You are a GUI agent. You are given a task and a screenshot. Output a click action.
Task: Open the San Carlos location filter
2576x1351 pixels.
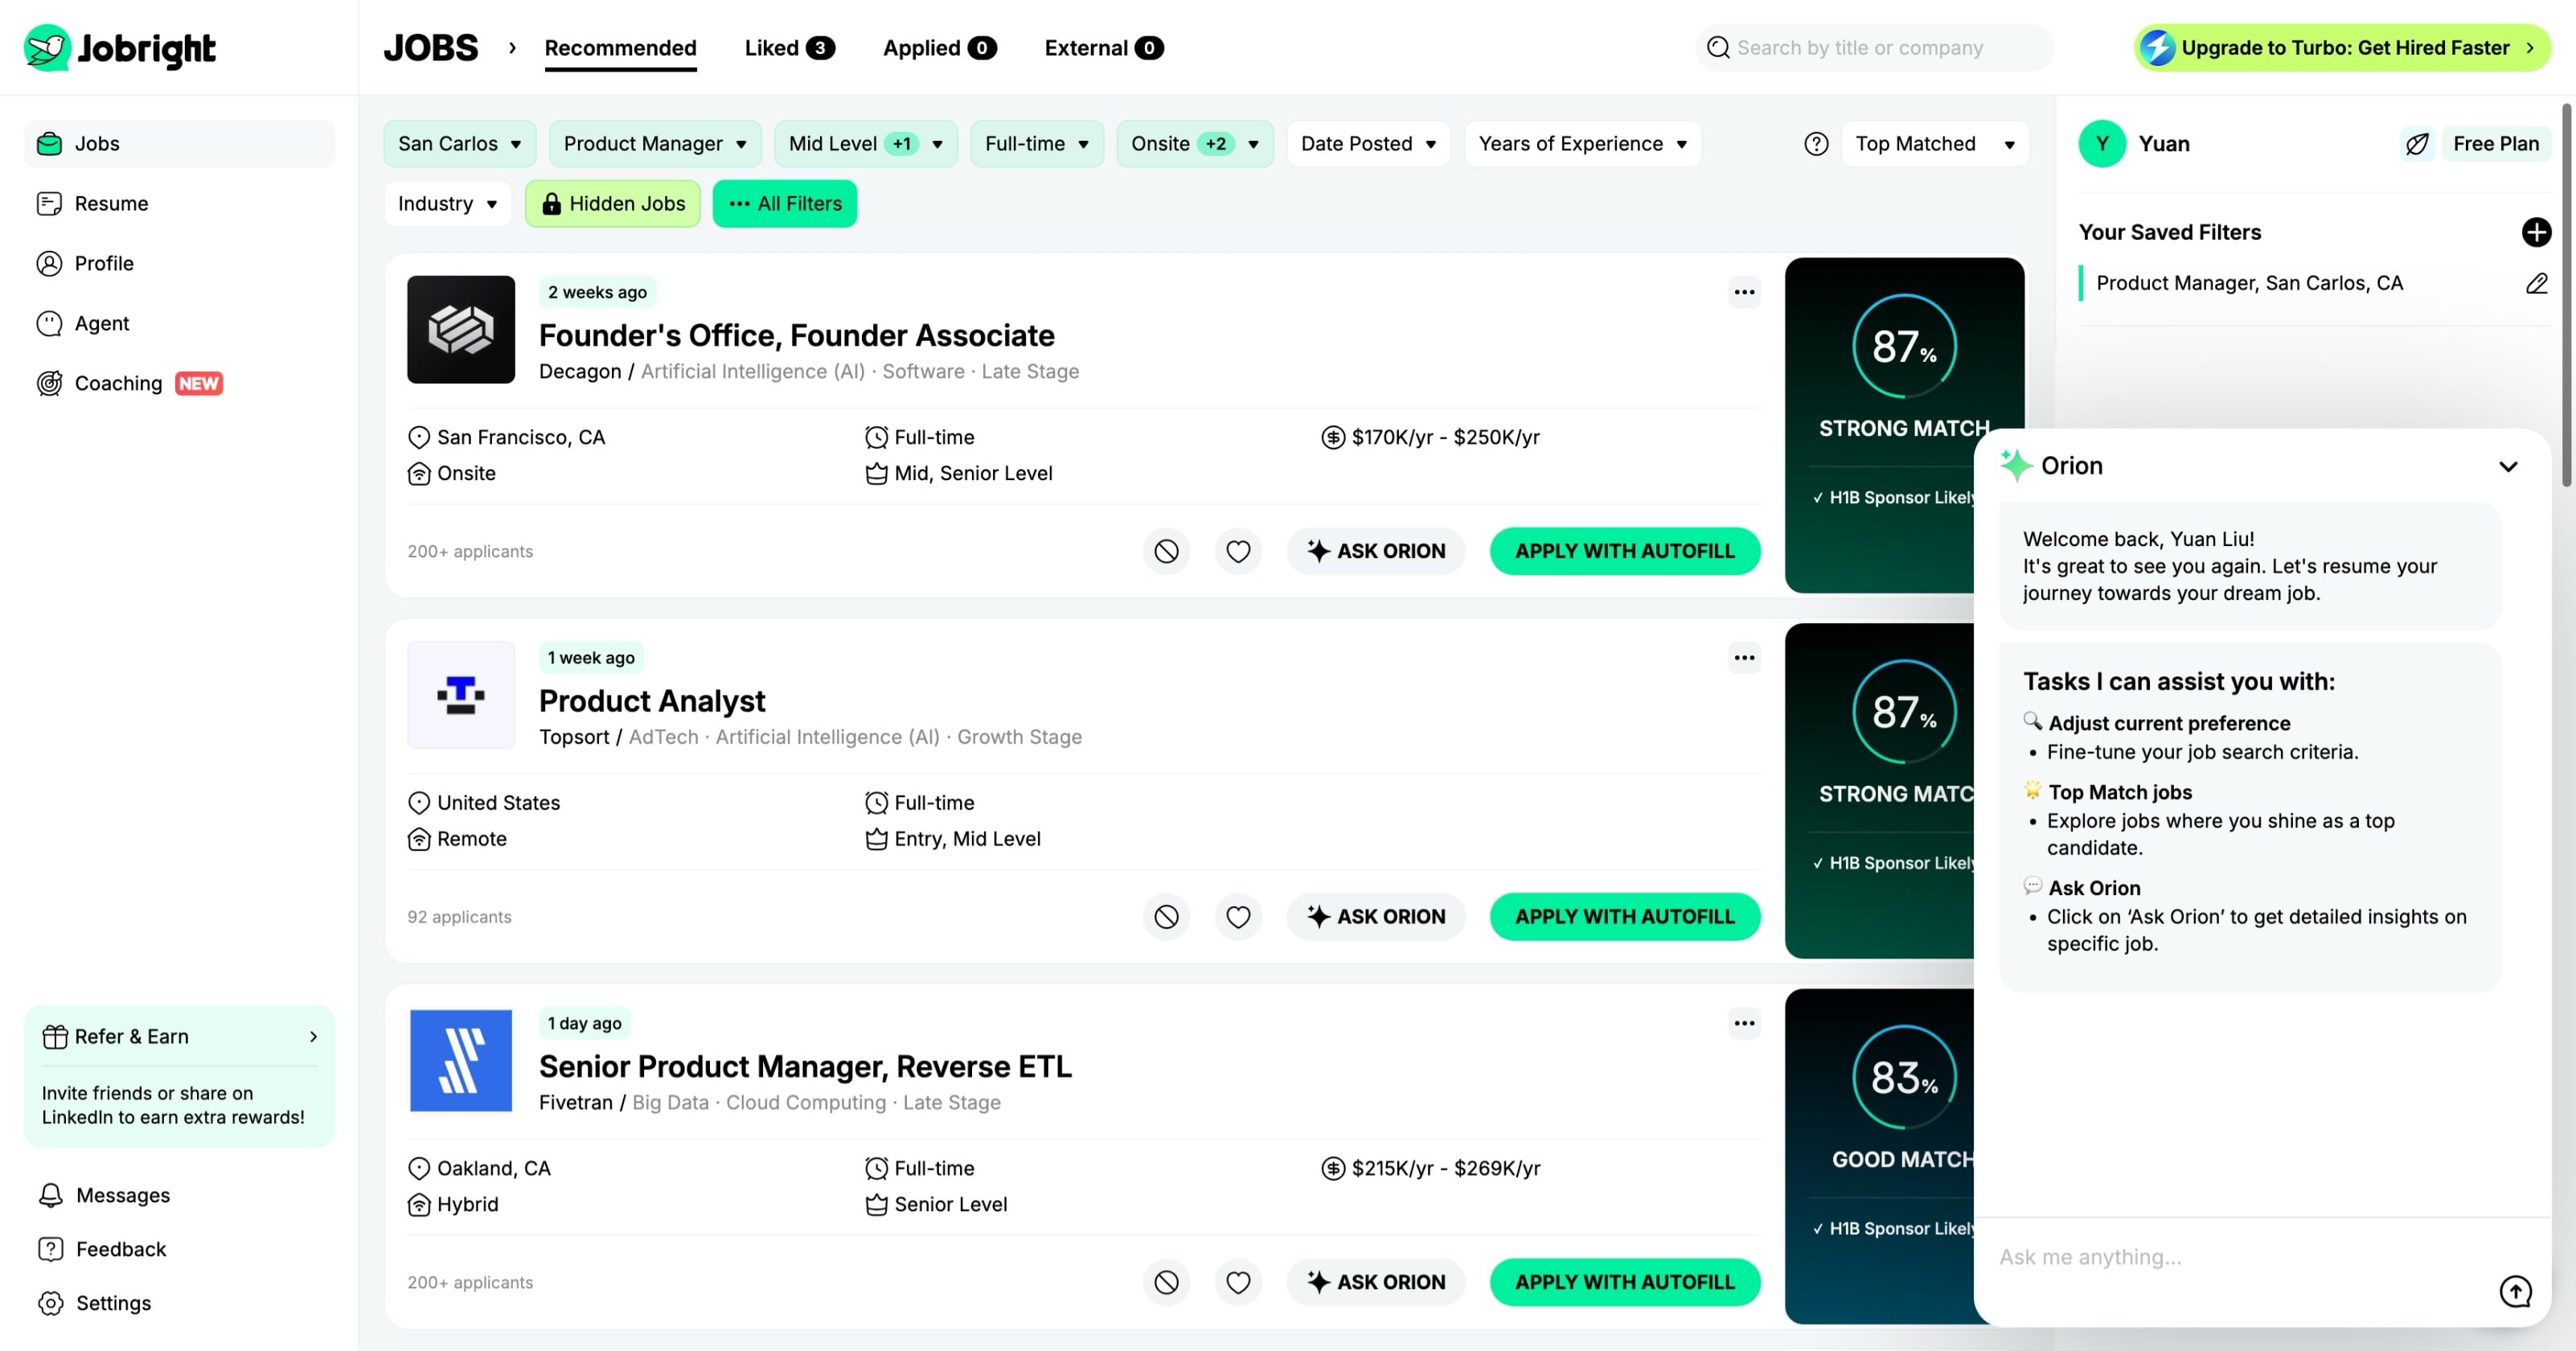point(460,144)
